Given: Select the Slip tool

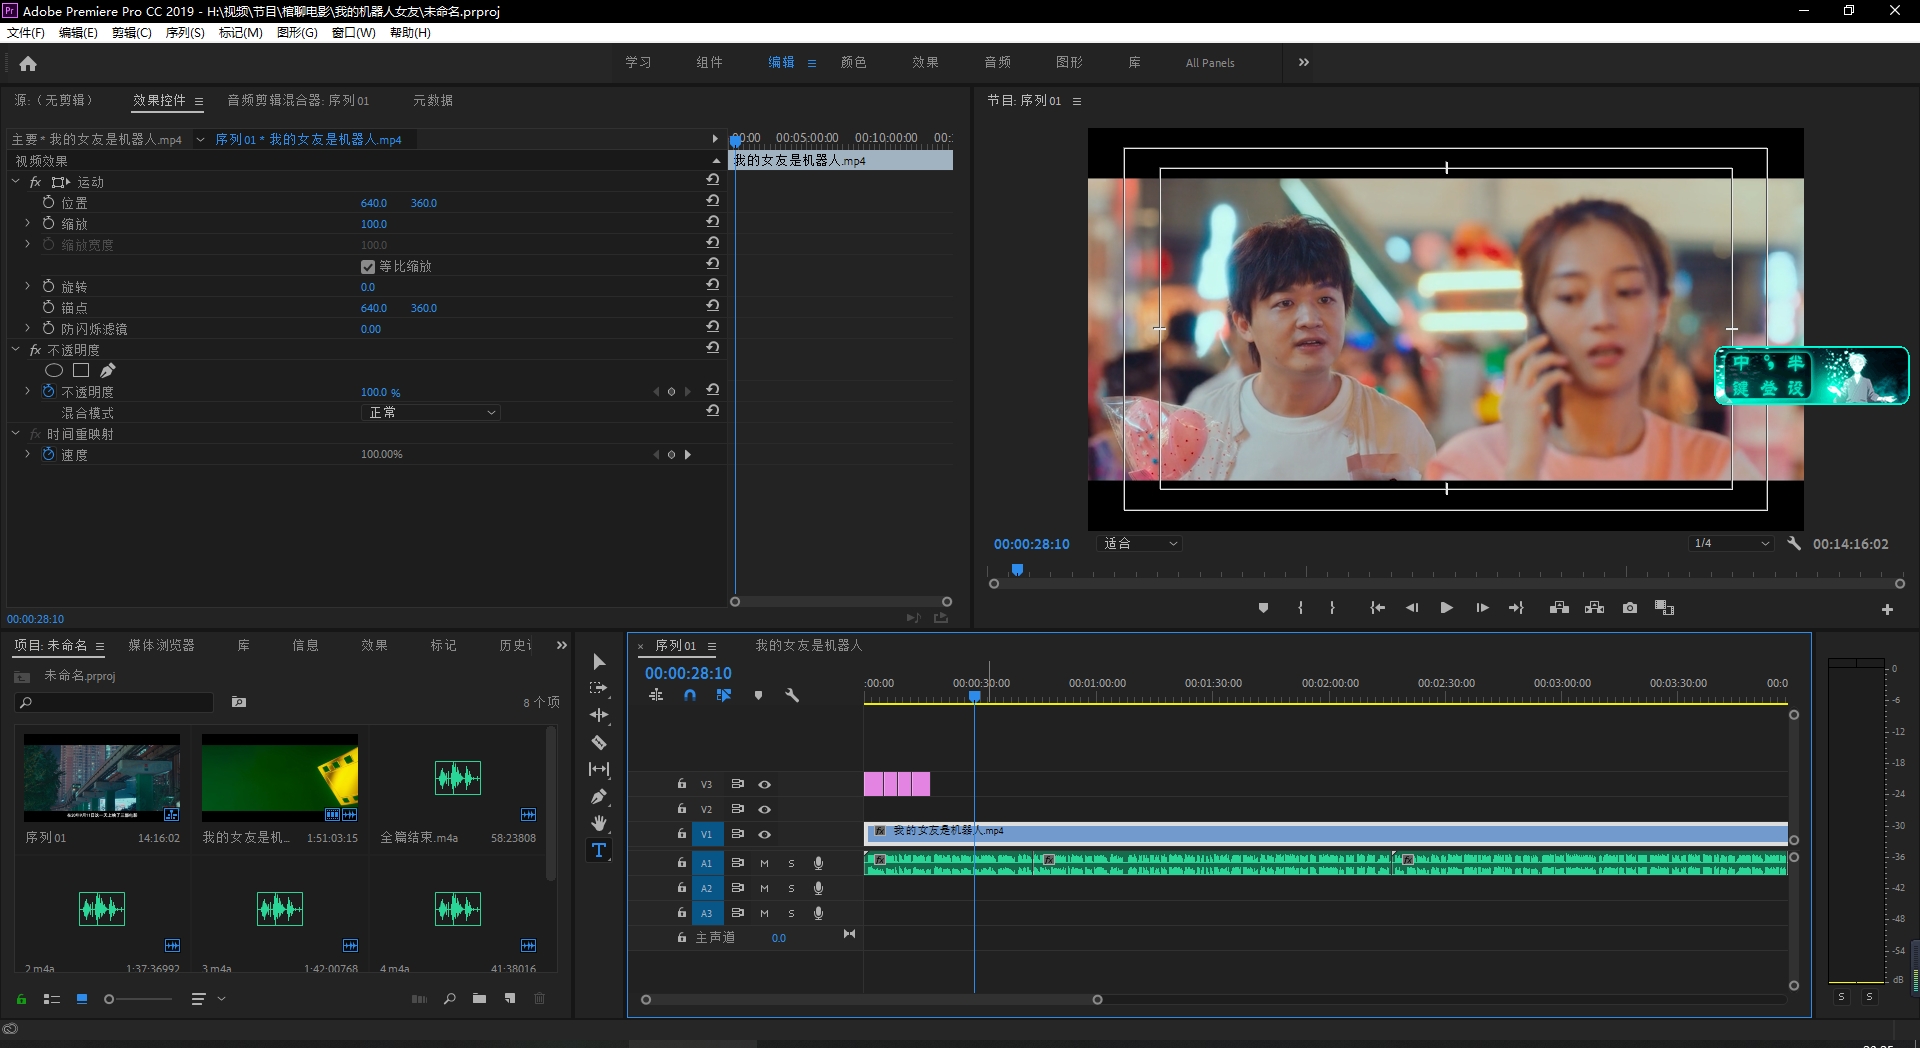Looking at the screenshot, I should point(598,769).
